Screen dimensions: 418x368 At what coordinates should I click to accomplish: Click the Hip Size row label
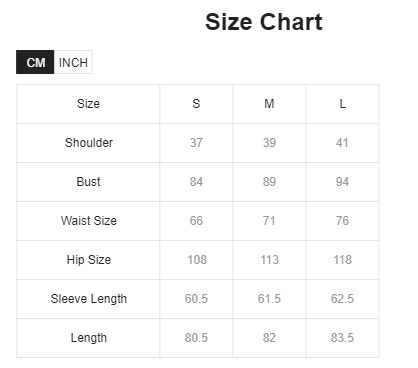(x=88, y=260)
